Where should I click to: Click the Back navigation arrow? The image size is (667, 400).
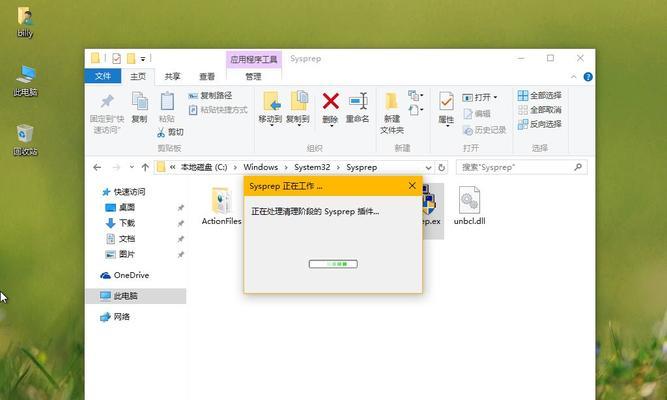97,167
